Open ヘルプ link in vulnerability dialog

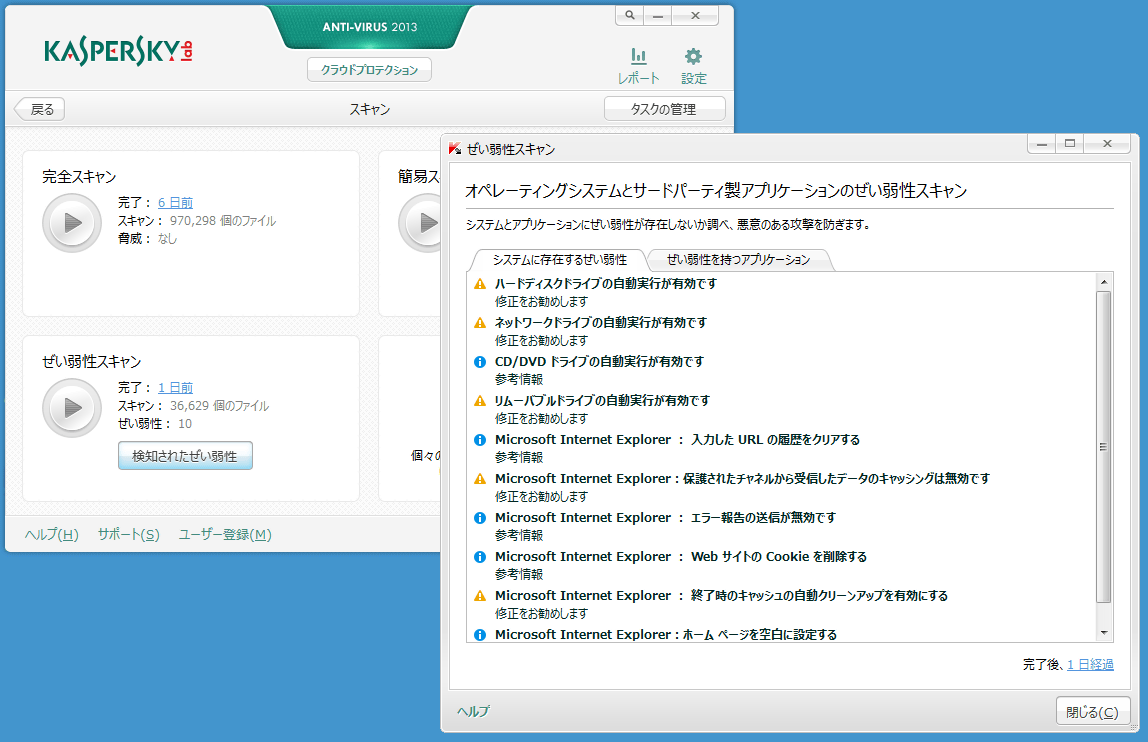point(473,711)
